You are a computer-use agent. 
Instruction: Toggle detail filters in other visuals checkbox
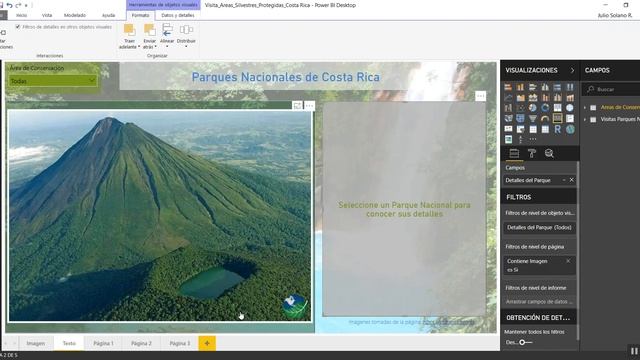[18, 27]
